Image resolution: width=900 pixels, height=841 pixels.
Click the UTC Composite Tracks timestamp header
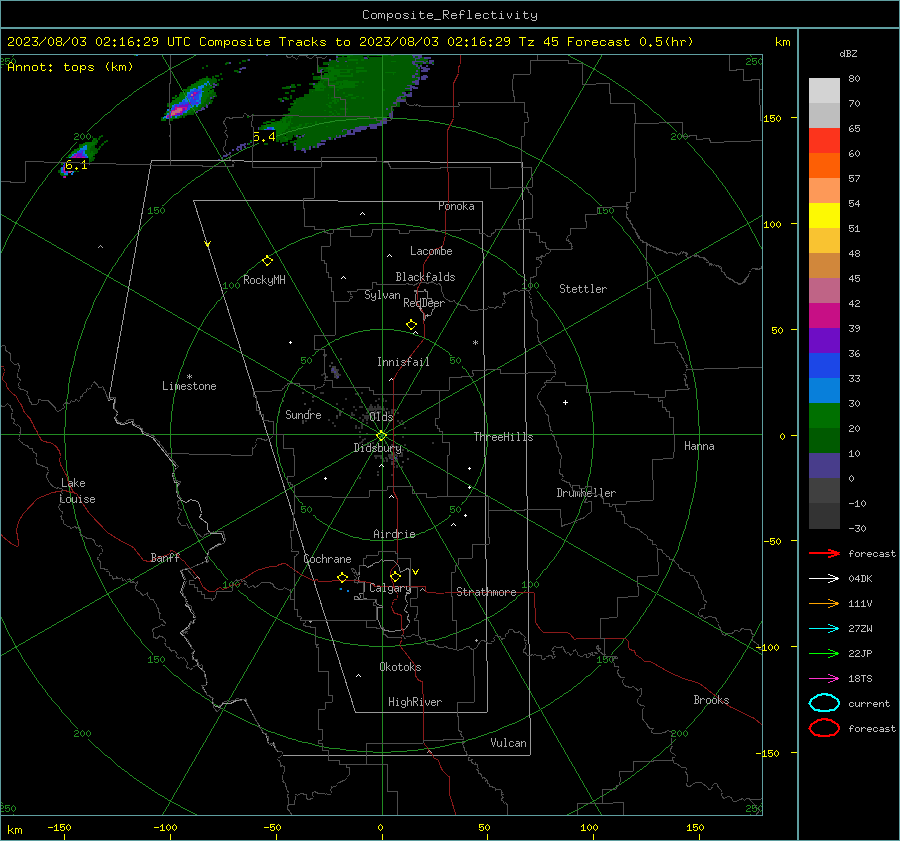point(350,42)
